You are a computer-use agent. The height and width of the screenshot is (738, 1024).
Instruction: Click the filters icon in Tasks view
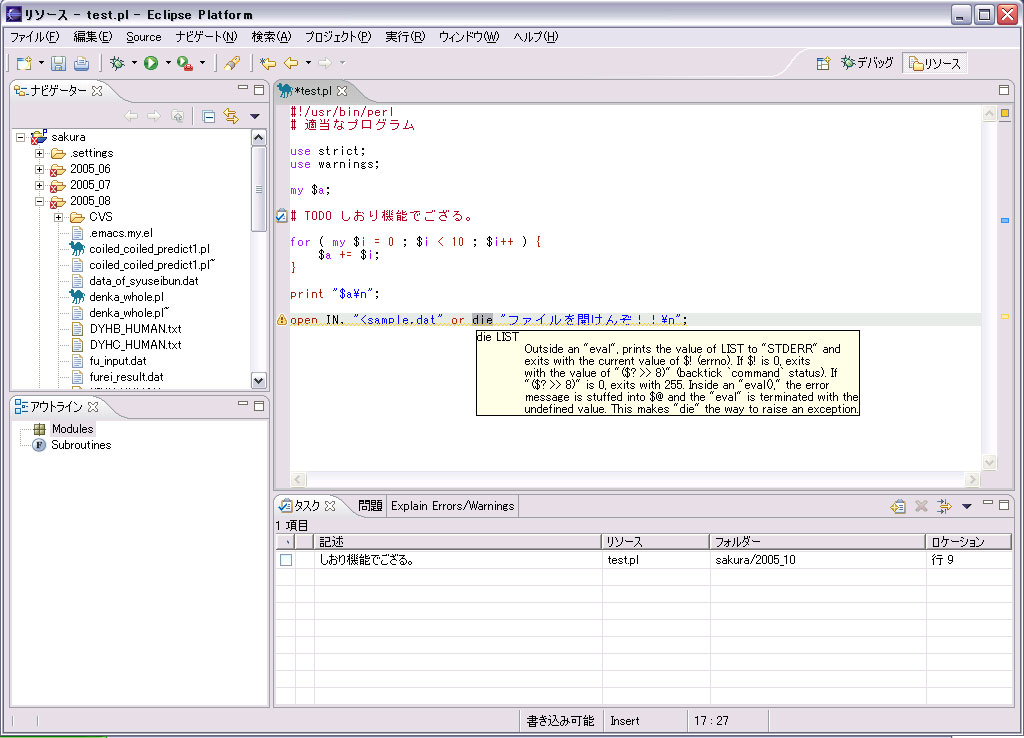click(944, 505)
